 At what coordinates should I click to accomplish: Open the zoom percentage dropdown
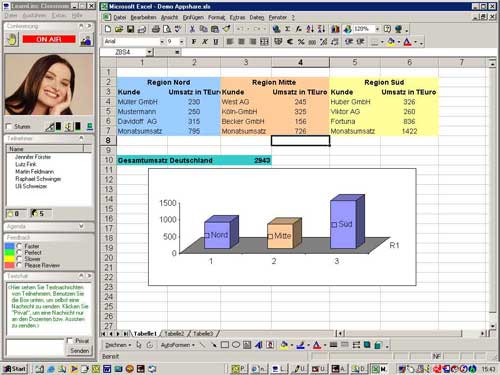click(377, 29)
